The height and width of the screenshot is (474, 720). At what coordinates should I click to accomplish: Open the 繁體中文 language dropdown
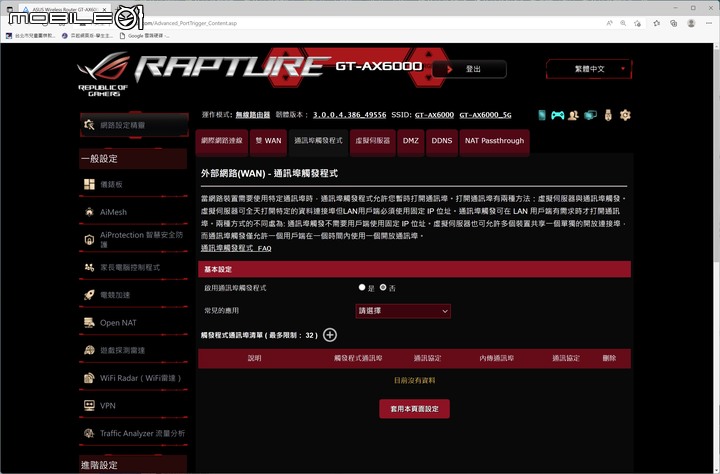589,69
